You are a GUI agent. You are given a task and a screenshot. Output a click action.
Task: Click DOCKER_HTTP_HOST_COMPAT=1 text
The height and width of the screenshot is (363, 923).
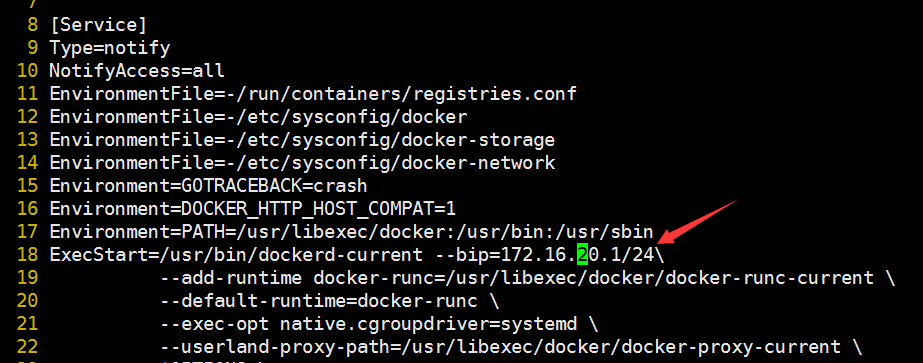click(x=318, y=209)
